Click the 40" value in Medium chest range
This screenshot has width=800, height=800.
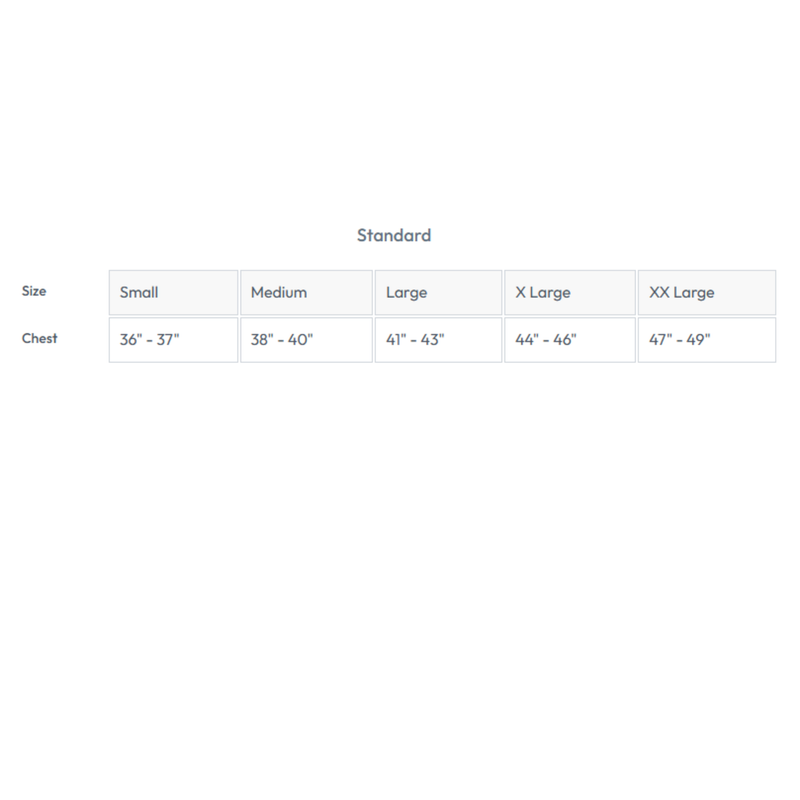click(x=300, y=340)
